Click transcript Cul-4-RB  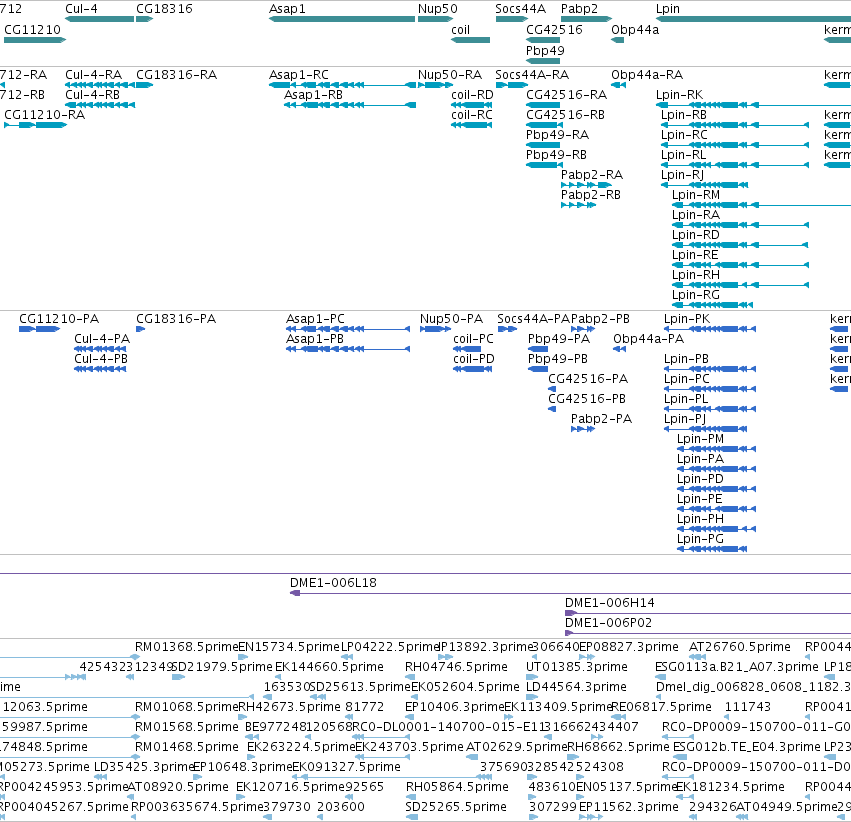click(x=100, y=105)
